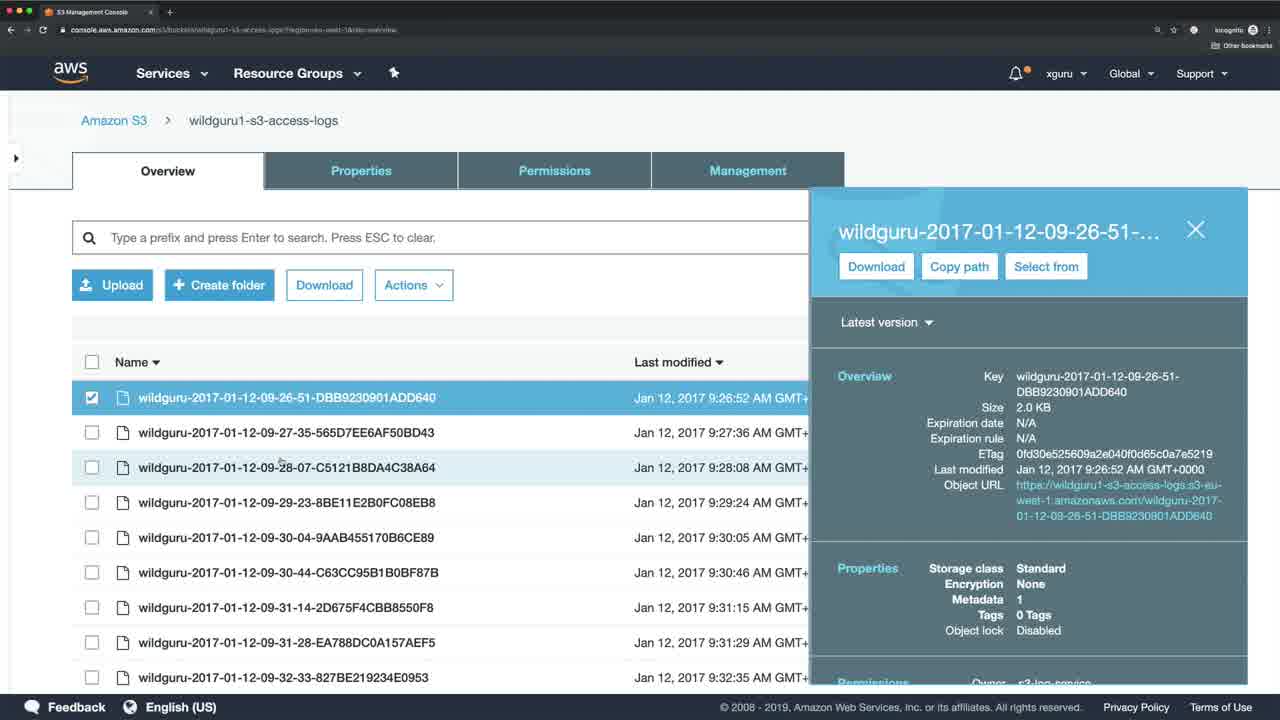Image resolution: width=1280 pixels, height=720 pixels.
Task: Check the 09-28-07-C5121B8DA4C38A64 object checkbox
Action: tap(92, 468)
